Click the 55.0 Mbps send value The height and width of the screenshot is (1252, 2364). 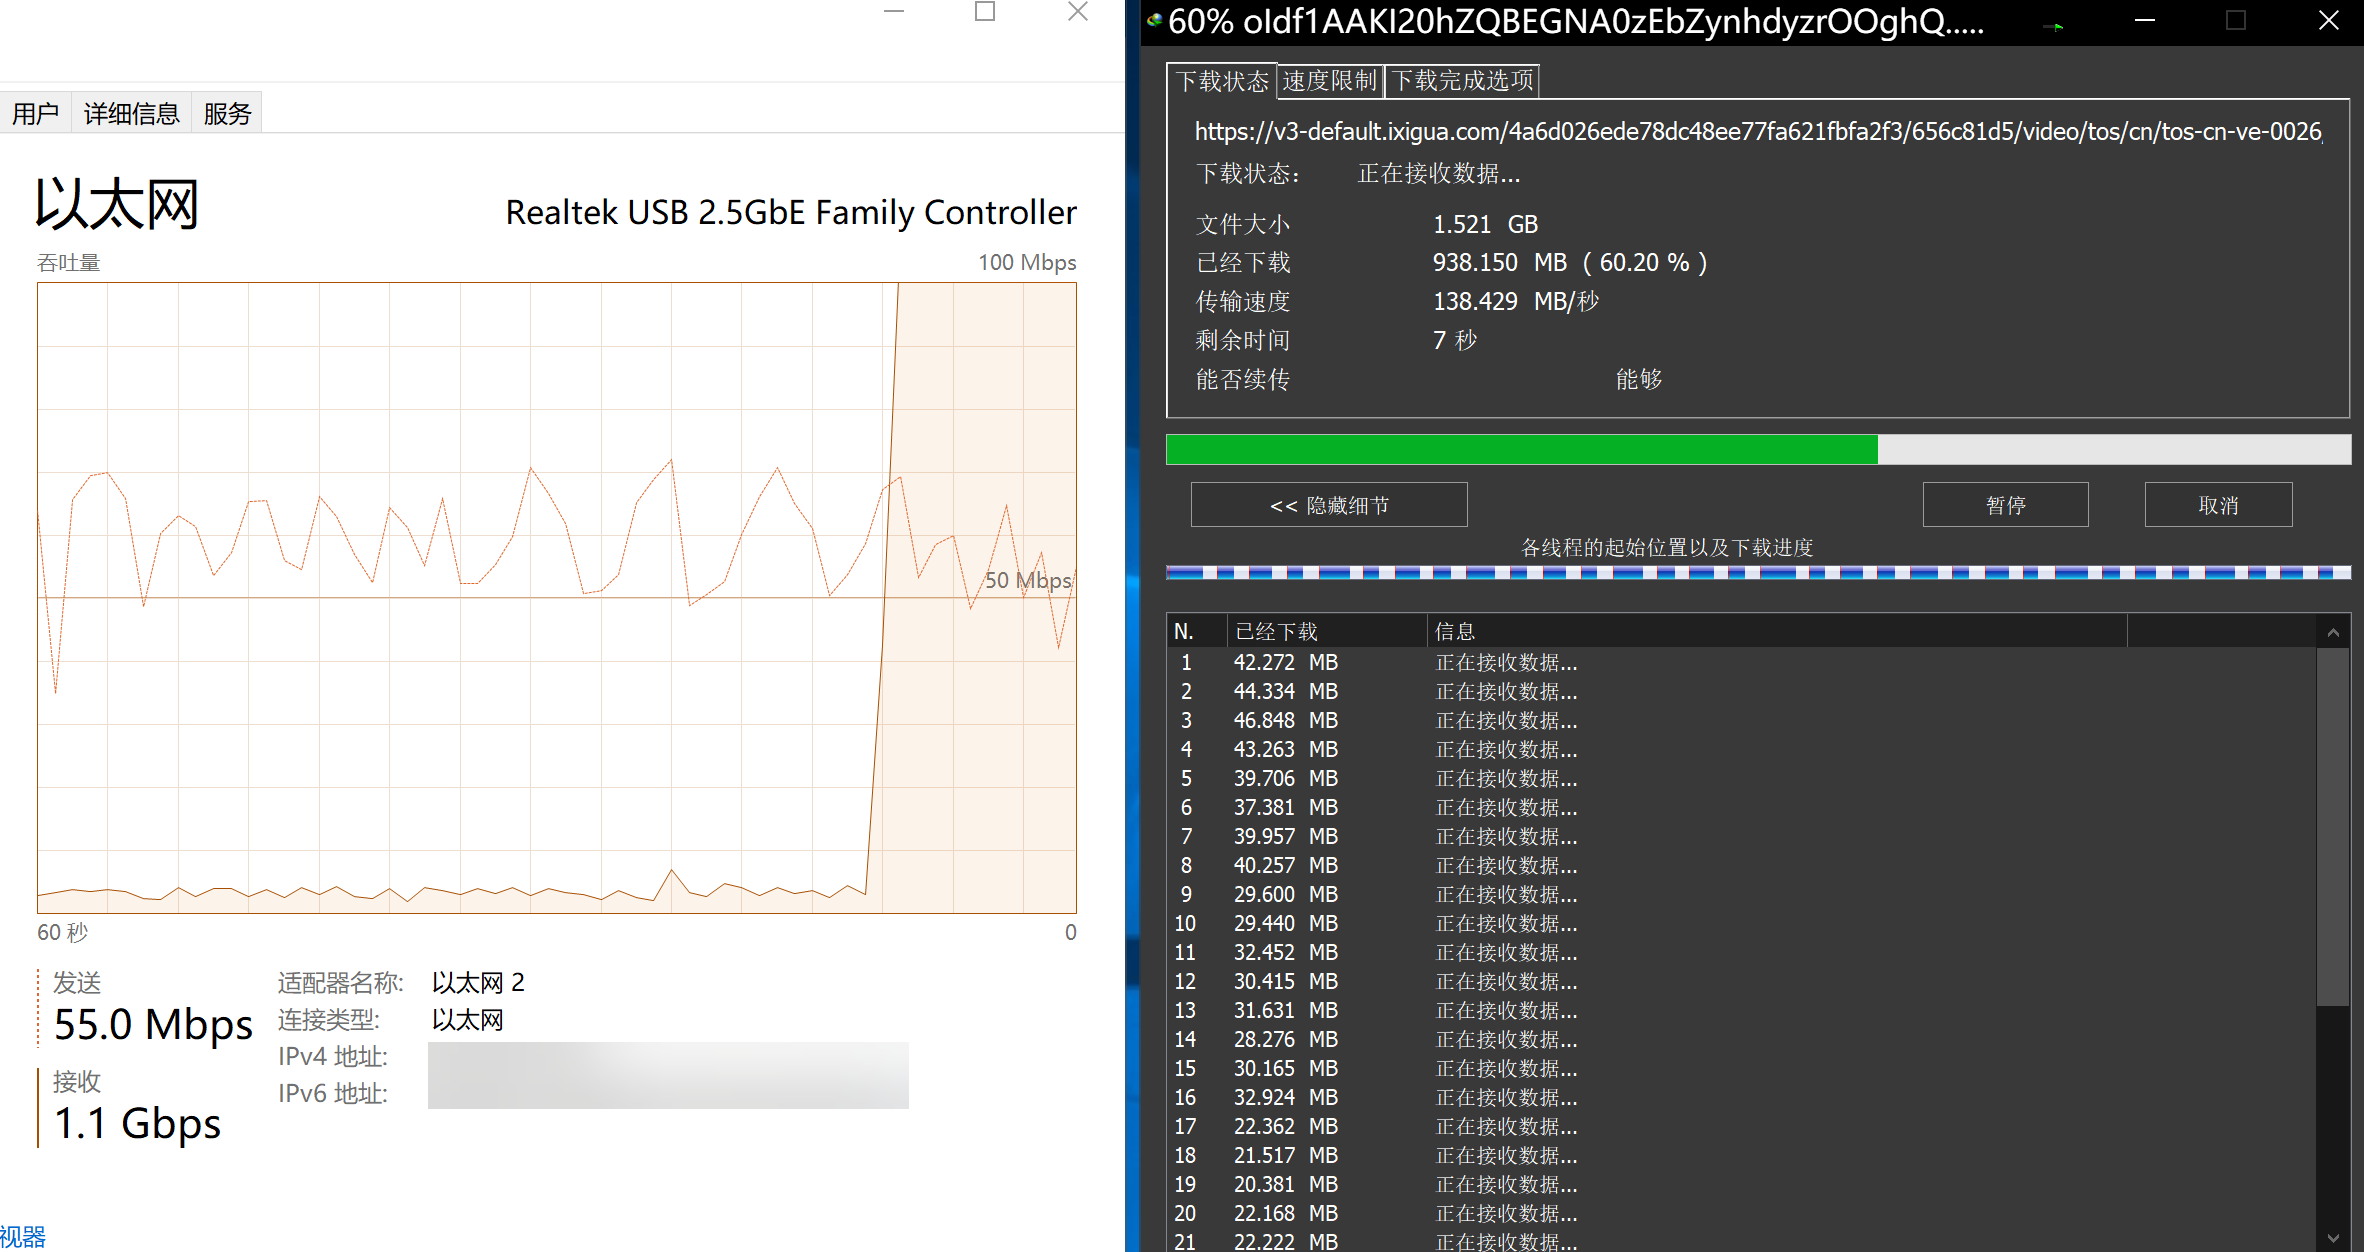point(153,1025)
